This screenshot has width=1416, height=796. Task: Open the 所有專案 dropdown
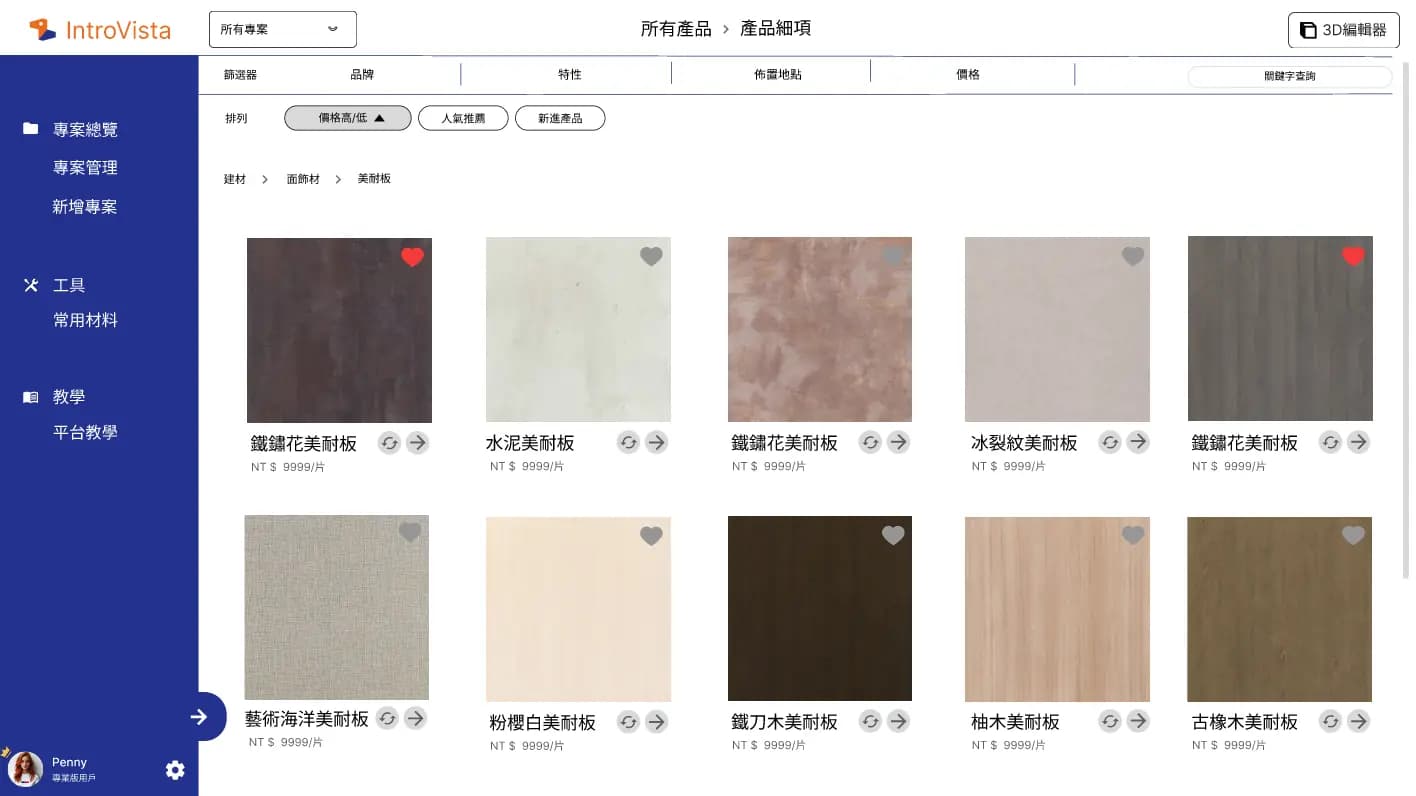(x=282, y=29)
